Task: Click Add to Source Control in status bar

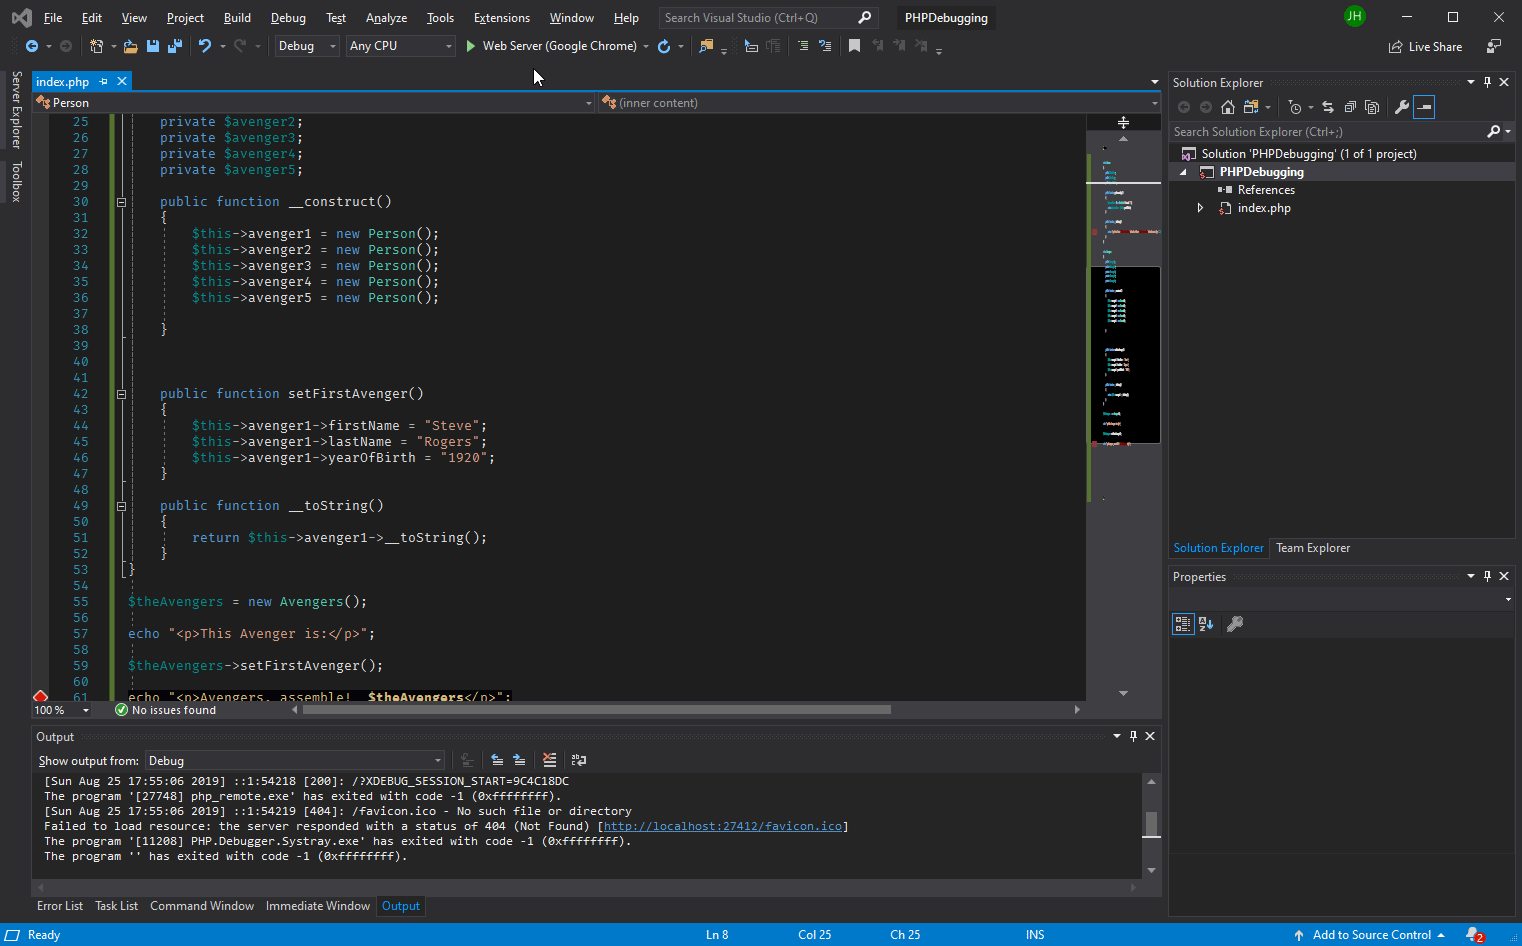Action: click(1371, 935)
